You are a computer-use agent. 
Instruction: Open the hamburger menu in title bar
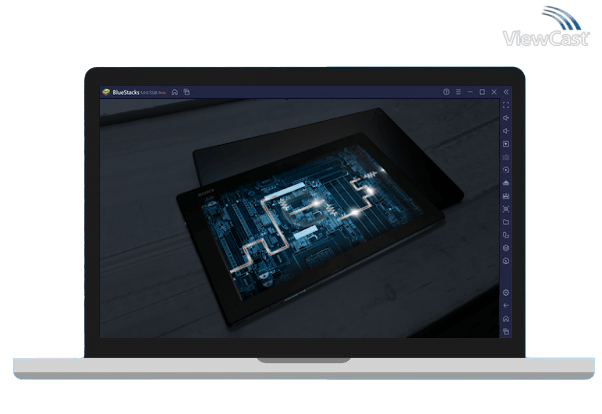[458, 92]
